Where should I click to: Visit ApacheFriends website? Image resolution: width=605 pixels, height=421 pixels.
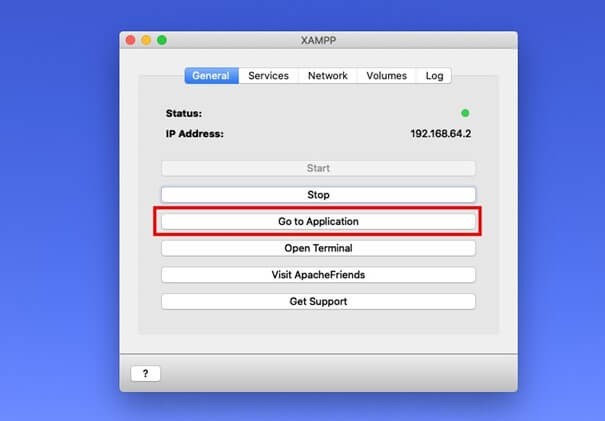tap(318, 275)
